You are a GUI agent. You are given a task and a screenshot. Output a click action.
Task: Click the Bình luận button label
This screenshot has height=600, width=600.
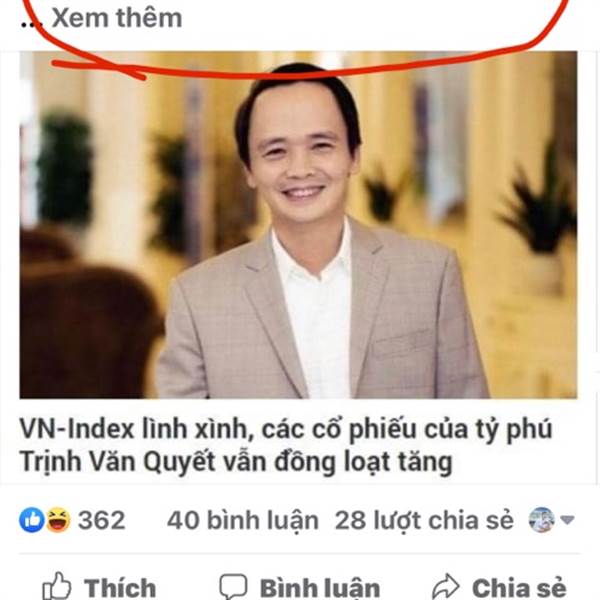click(320, 588)
